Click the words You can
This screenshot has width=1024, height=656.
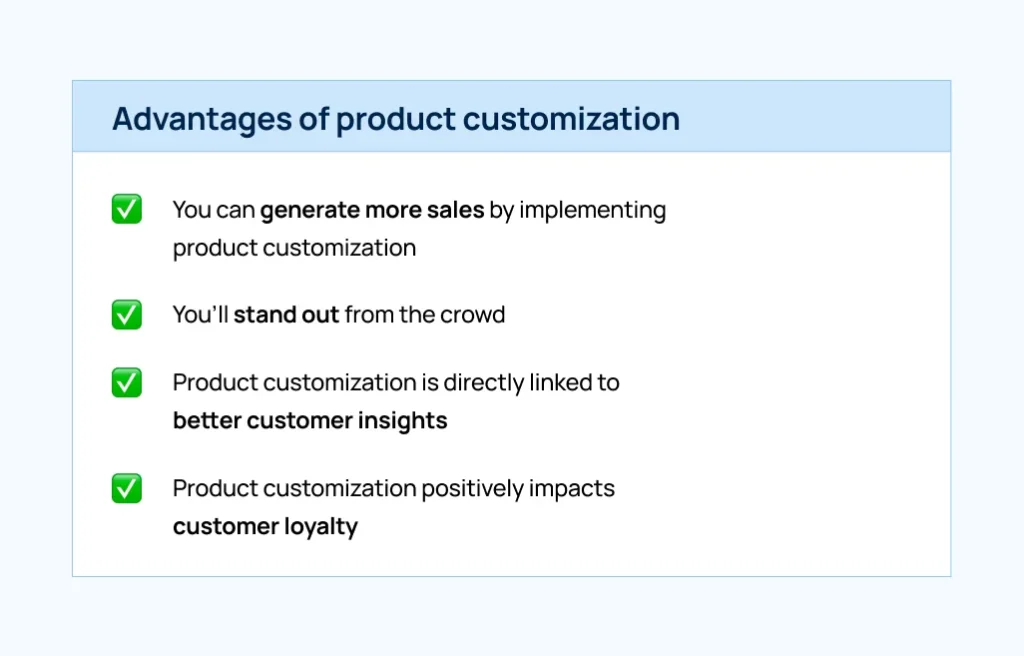point(214,210)
